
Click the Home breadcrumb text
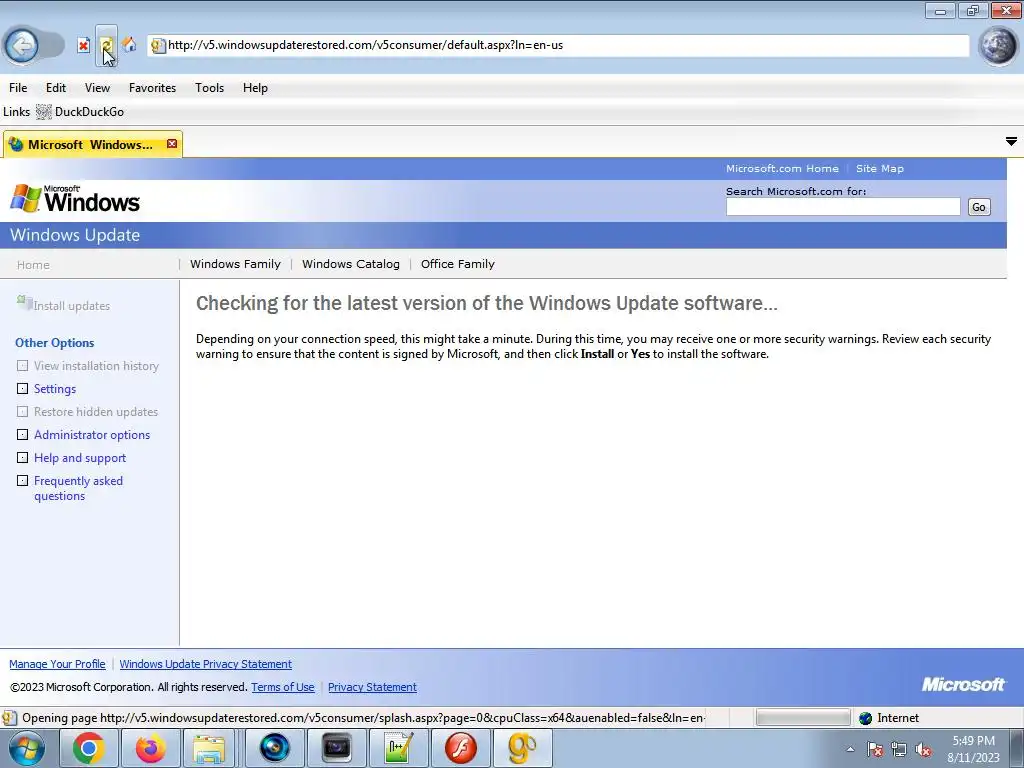click(33, 264)
